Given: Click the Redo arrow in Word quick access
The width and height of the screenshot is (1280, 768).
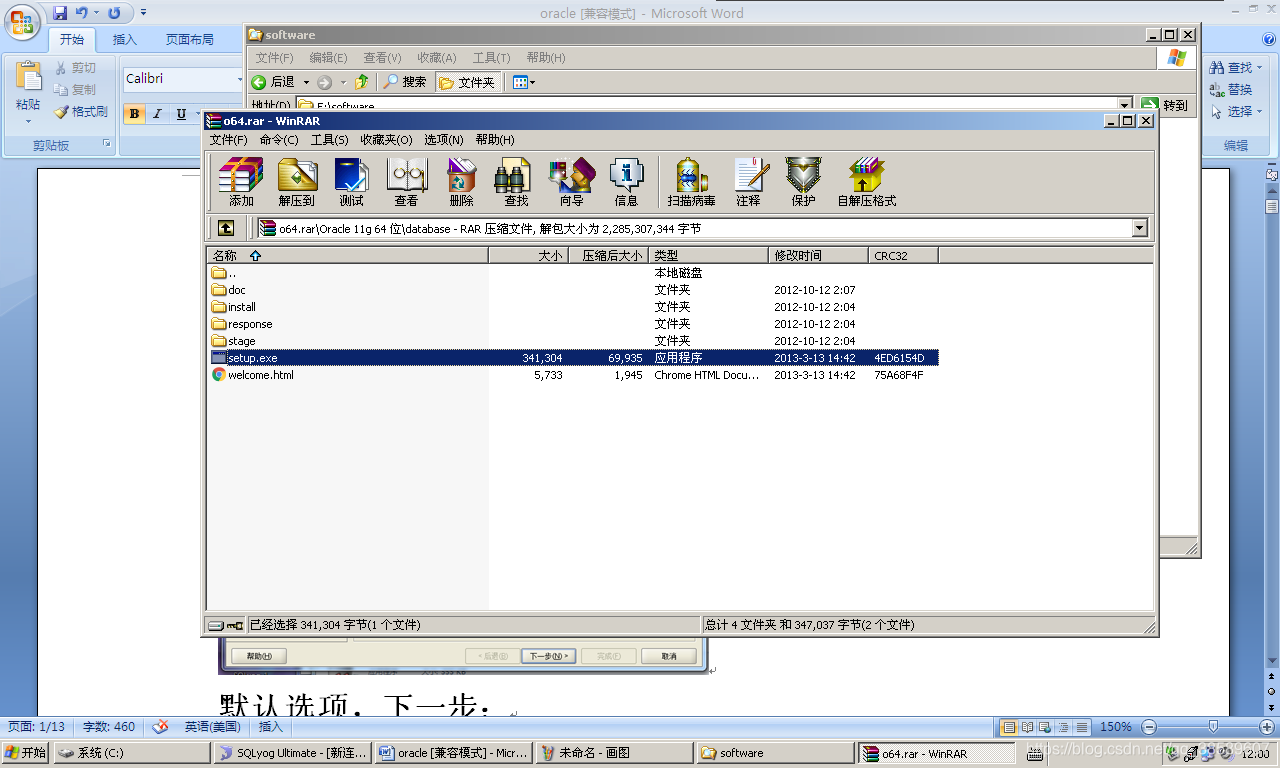Looking at the screenshot, I should [114, 13].
